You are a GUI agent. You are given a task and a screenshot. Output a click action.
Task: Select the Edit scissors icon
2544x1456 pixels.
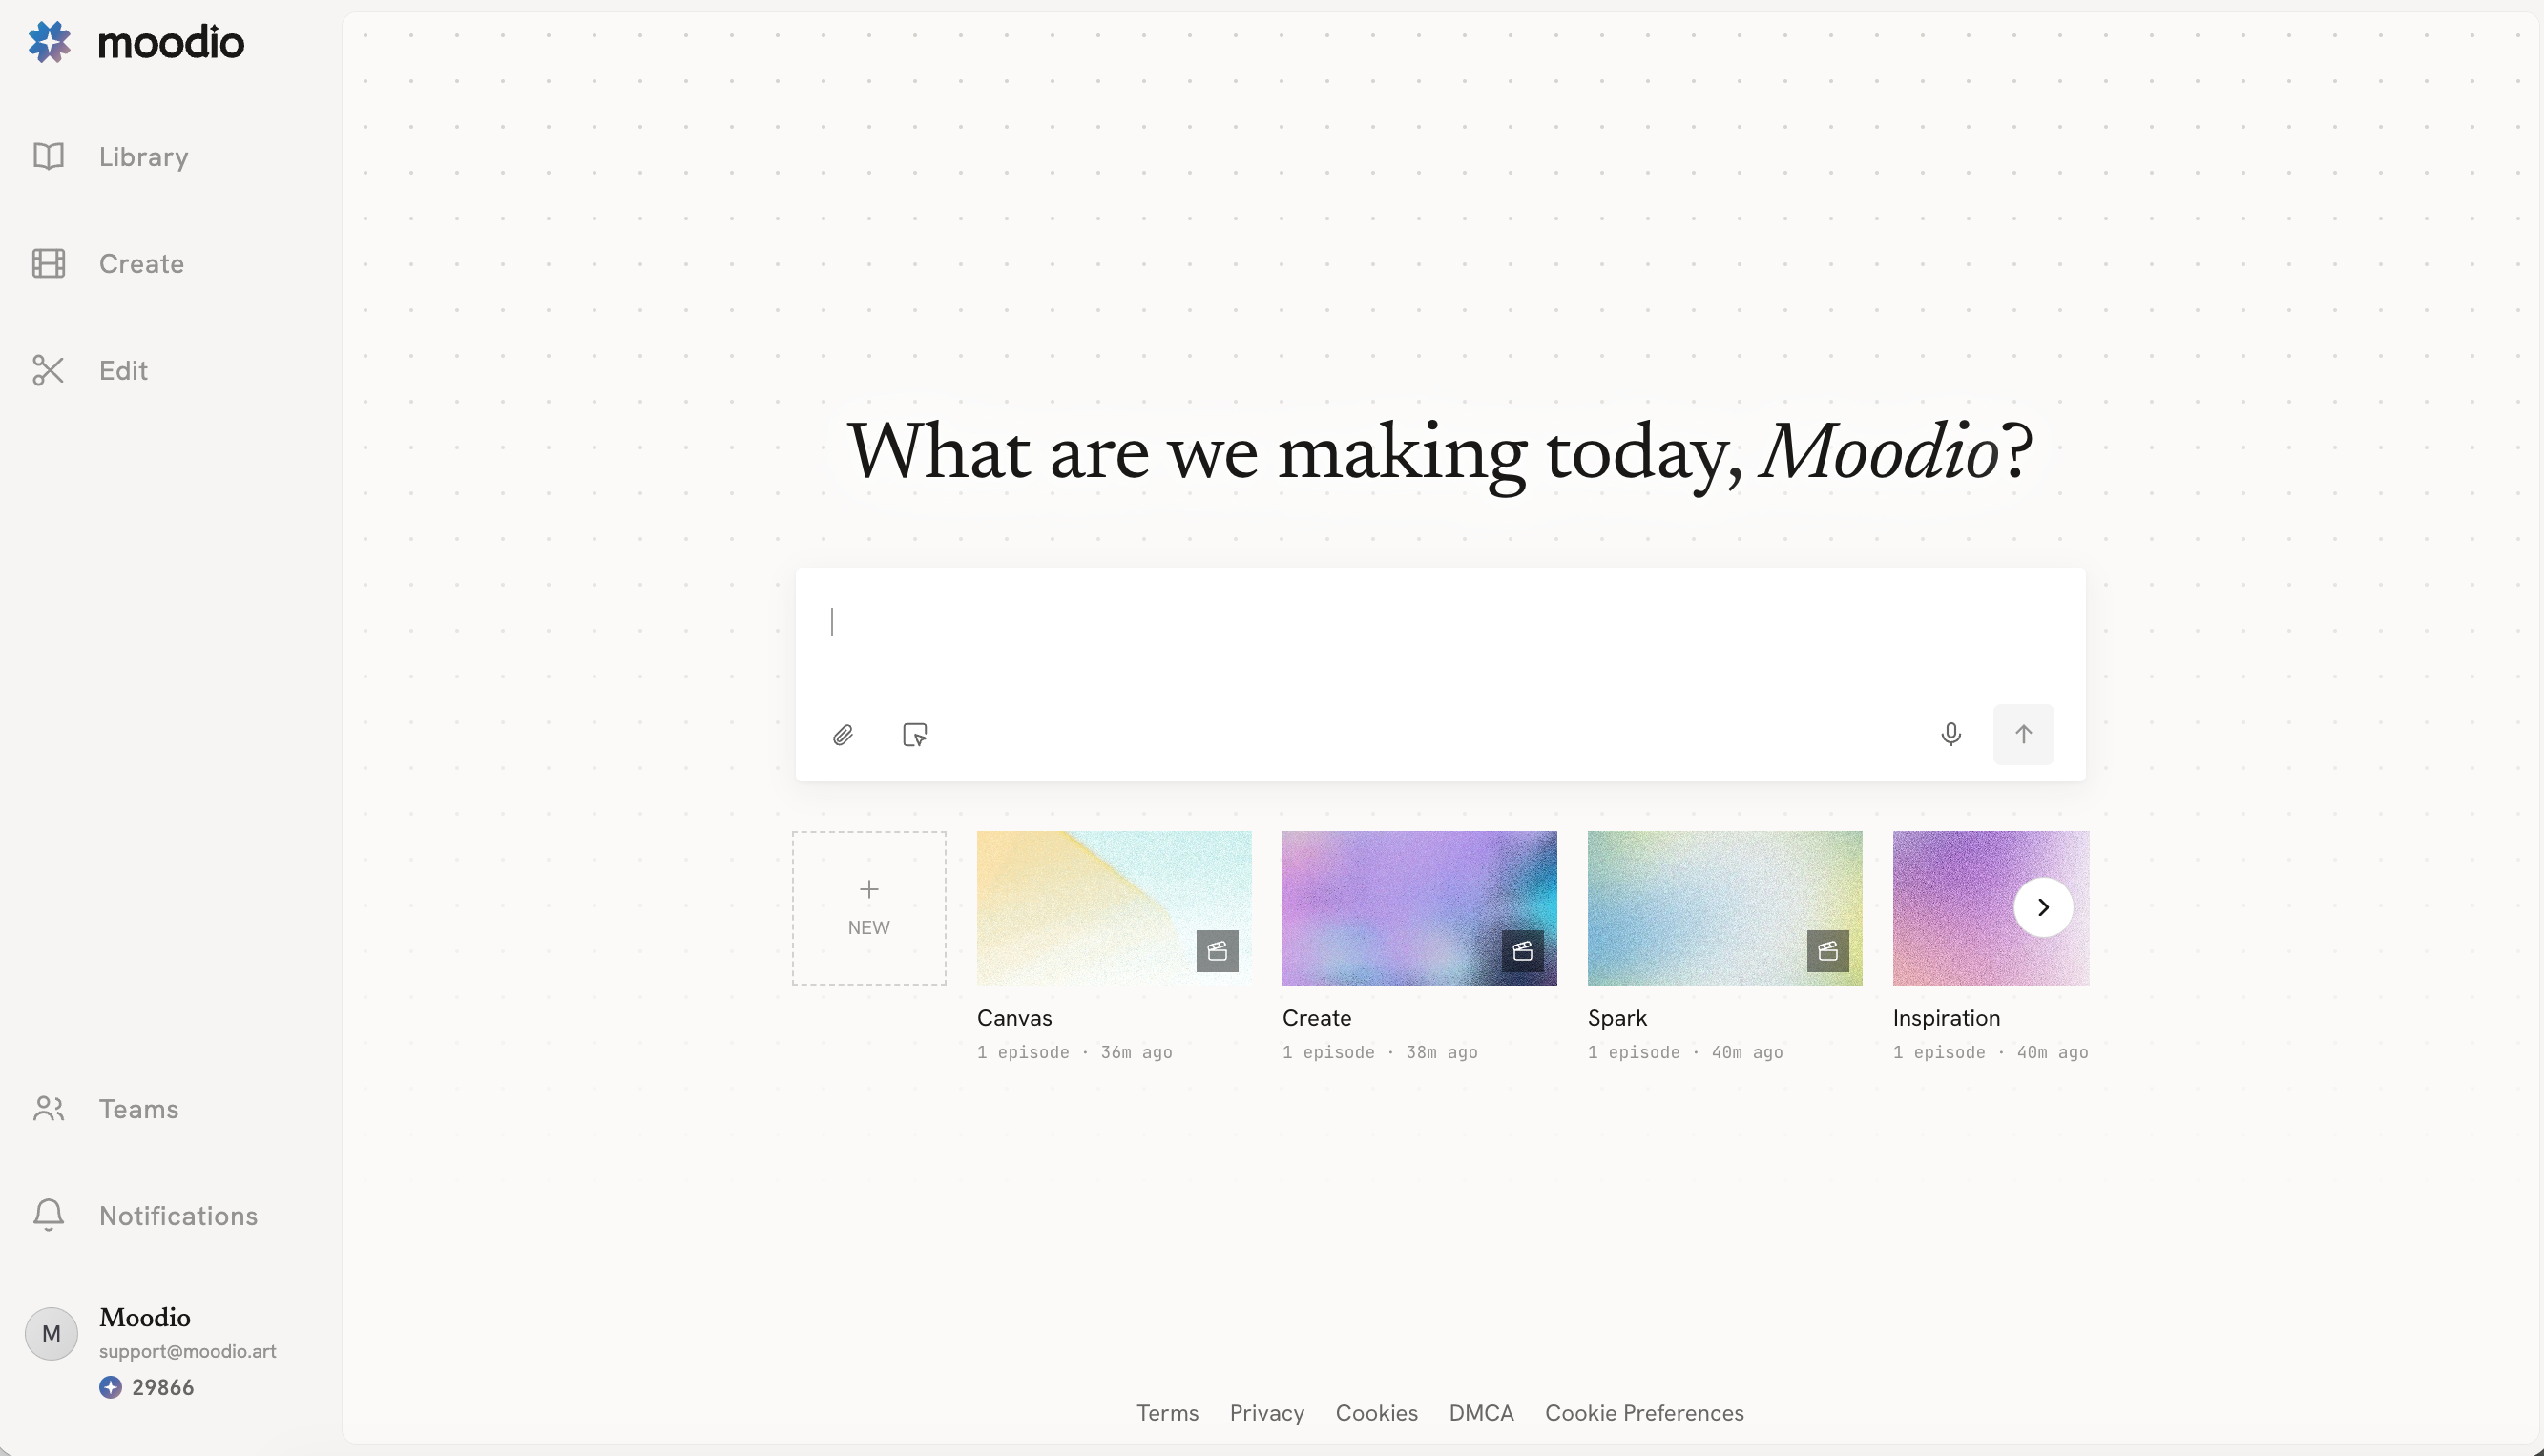click(x=48, y=370)
